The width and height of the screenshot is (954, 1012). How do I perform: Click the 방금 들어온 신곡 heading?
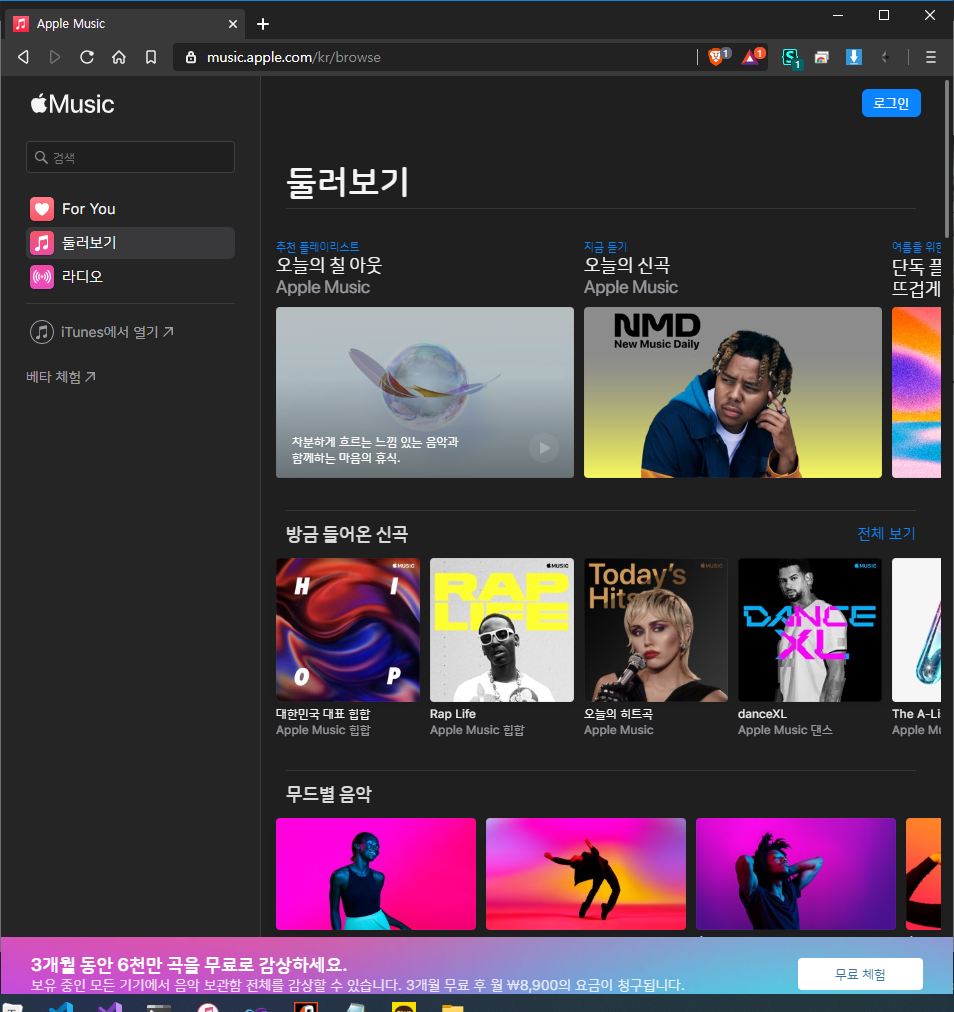[347, 534]
